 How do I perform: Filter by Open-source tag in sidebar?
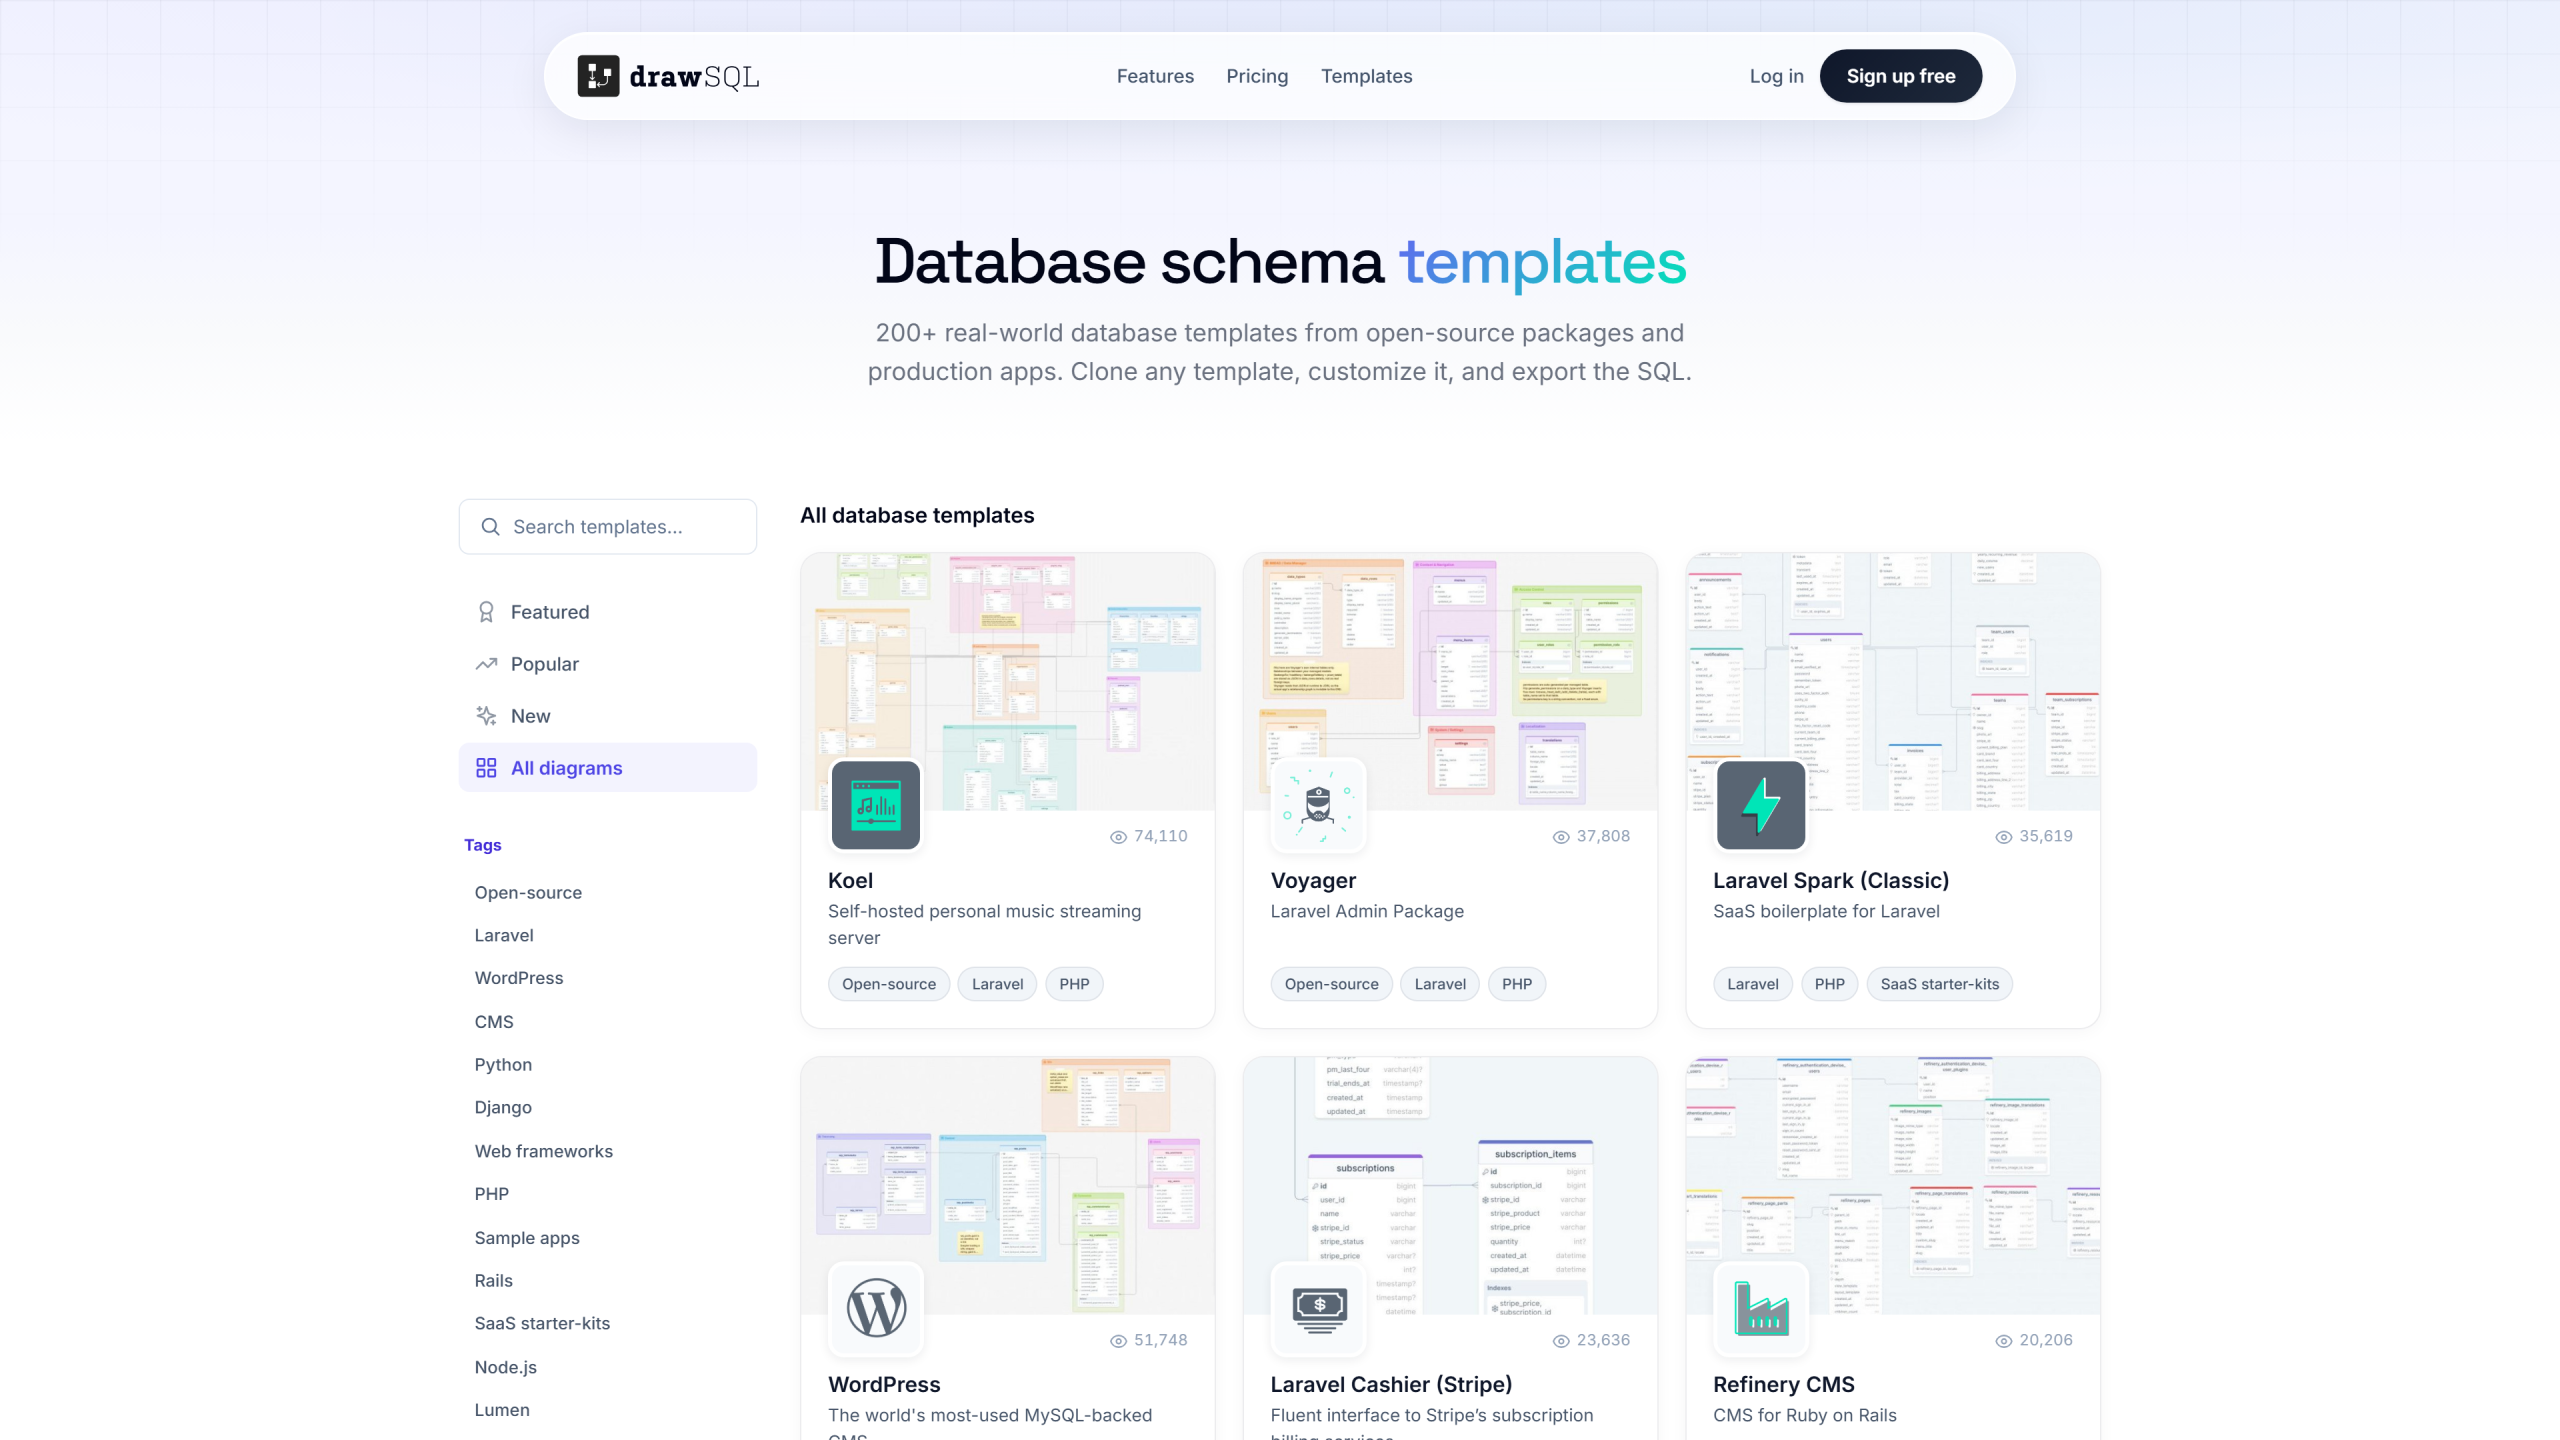(x=528, y=893)
